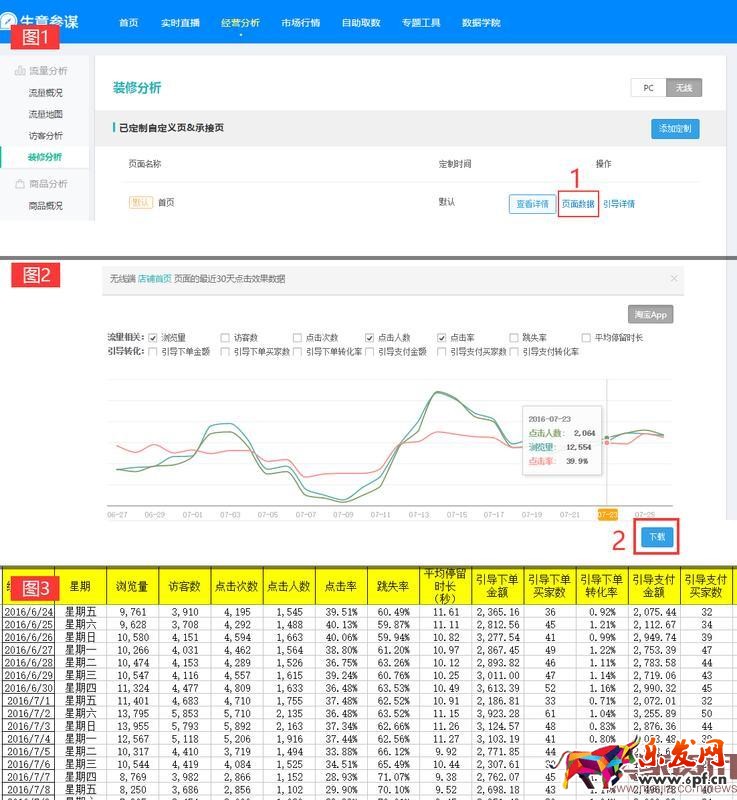Switch to the PC view toggle

(648, 88)
